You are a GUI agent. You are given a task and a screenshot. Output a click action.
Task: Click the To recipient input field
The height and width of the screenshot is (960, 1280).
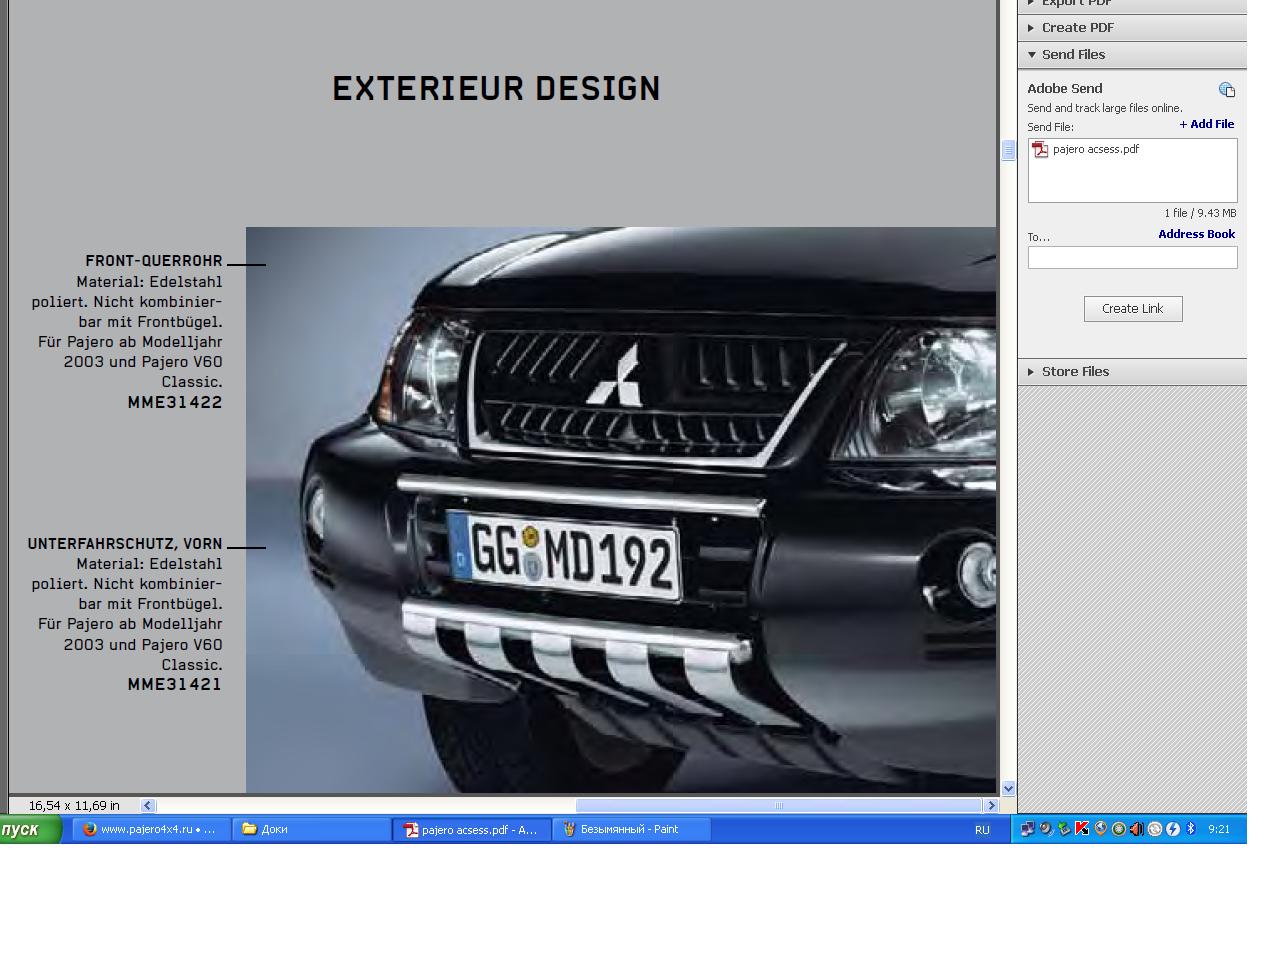click(x=1132, y=258)
